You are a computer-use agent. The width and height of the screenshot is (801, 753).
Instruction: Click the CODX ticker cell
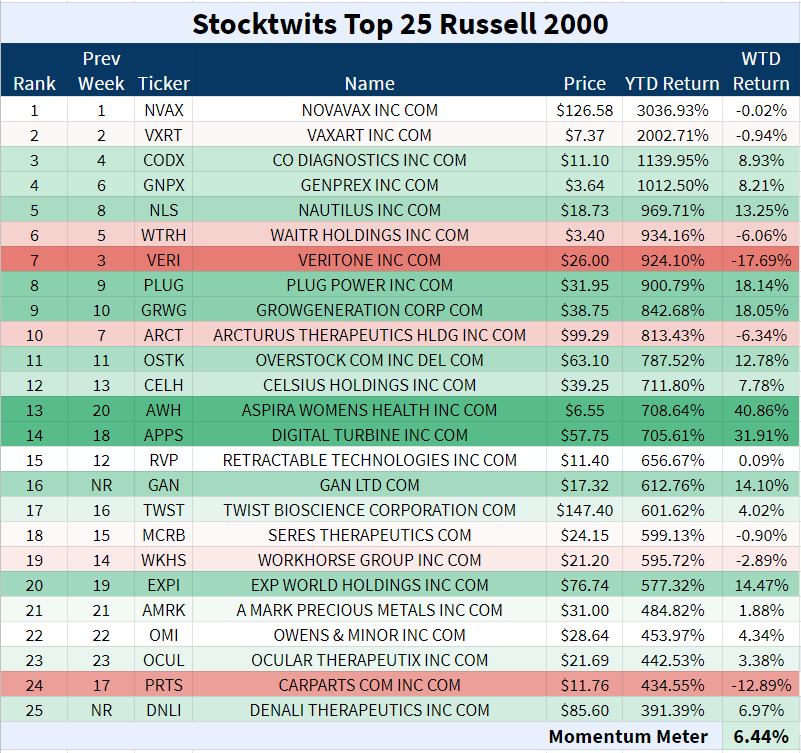click(163, 160)
